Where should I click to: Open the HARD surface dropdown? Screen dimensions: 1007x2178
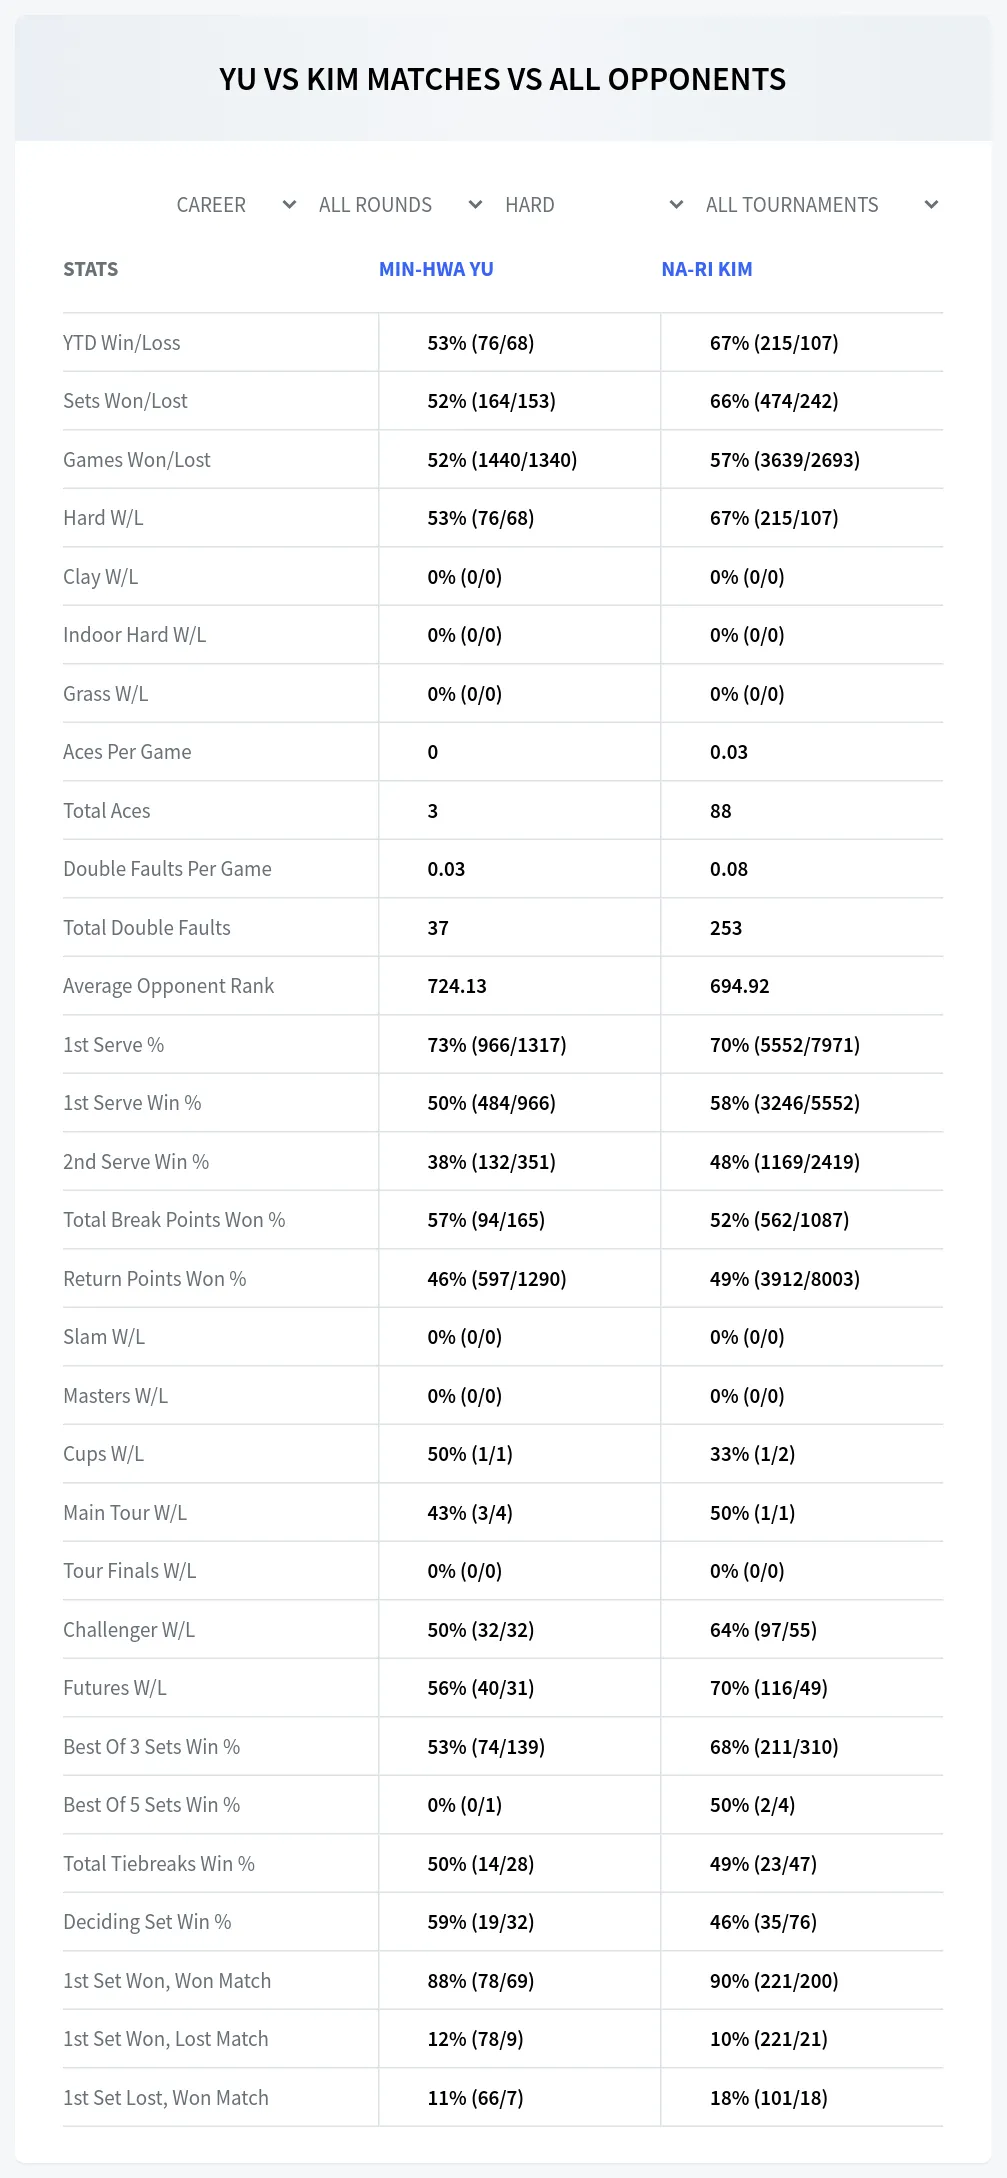594,205
